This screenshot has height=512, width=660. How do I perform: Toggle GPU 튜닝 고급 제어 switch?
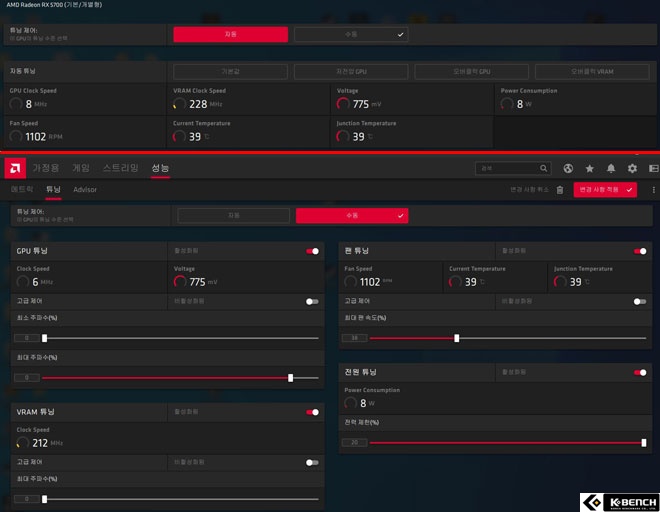(x=312, y=301)
